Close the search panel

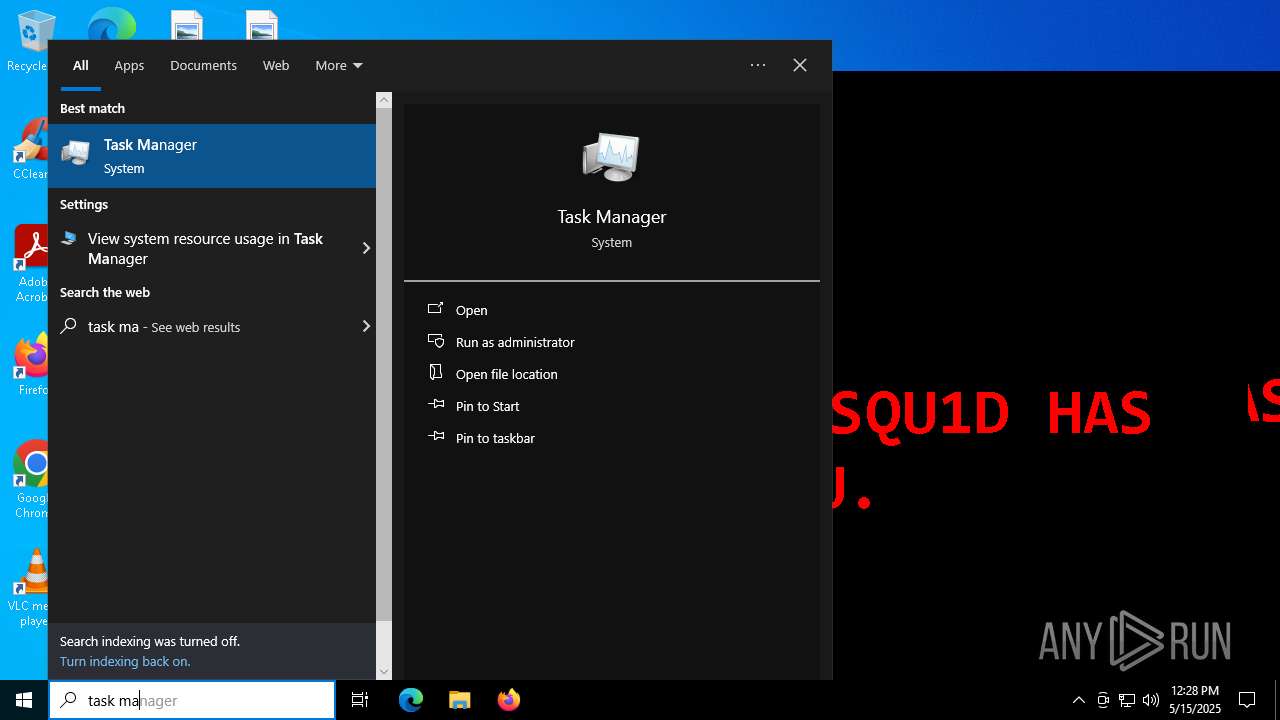[x=800, y=65]
